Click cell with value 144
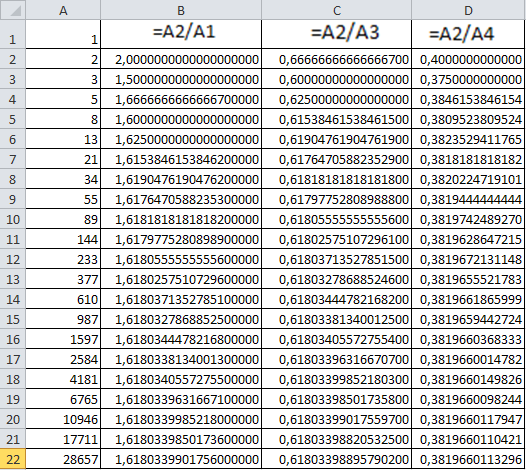 [63, 239]
